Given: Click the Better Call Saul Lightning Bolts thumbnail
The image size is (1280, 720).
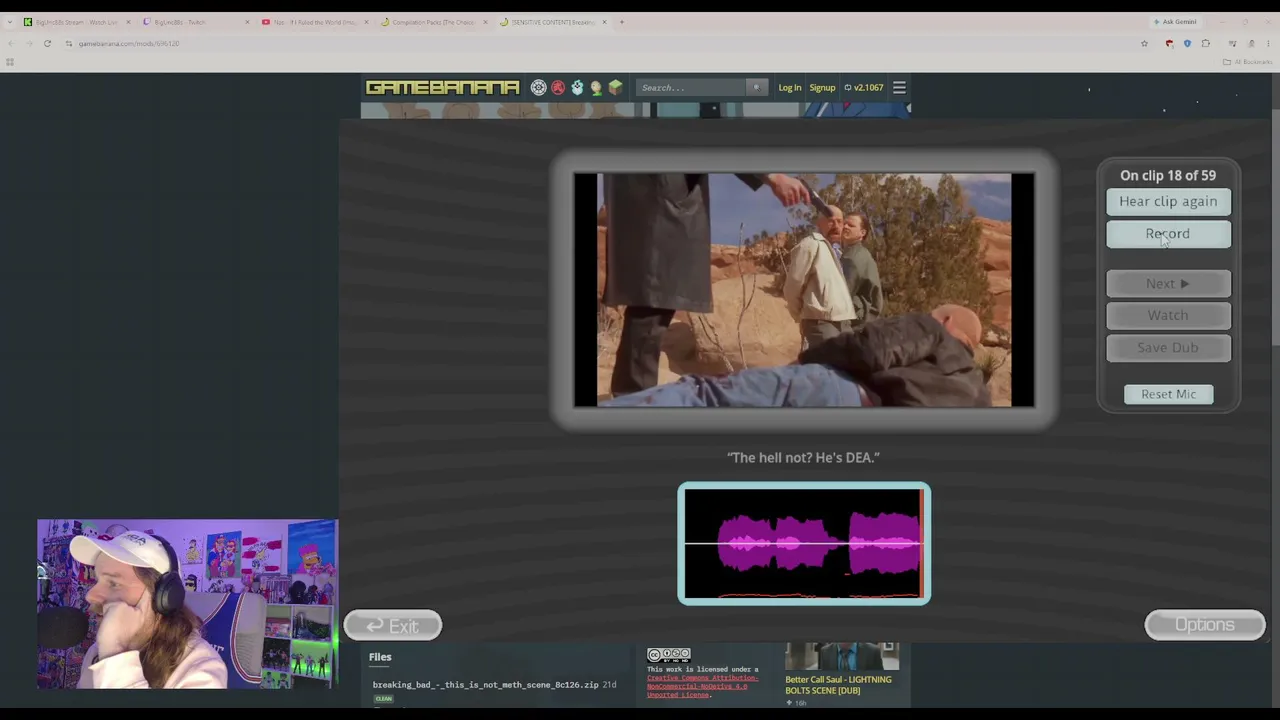Looking at the screenshot, I should (x=842, y=656).
